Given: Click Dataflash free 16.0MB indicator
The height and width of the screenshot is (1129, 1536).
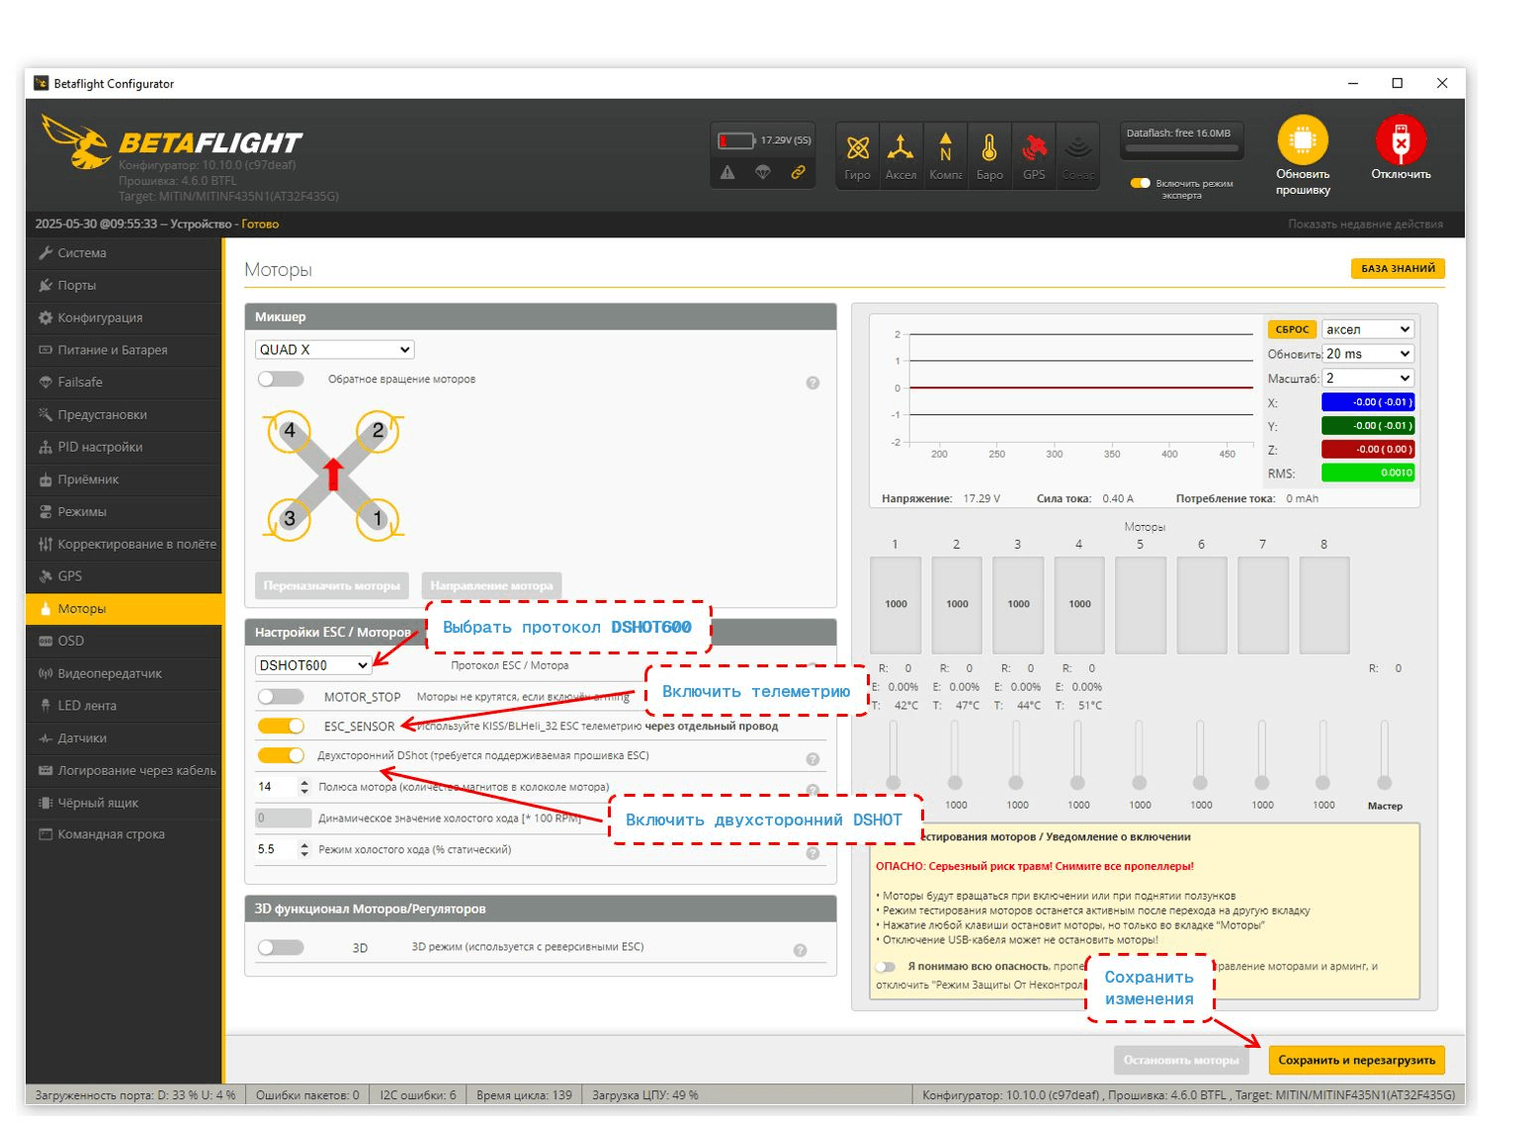Looking at the screenshot, I should click(1180, 141).
